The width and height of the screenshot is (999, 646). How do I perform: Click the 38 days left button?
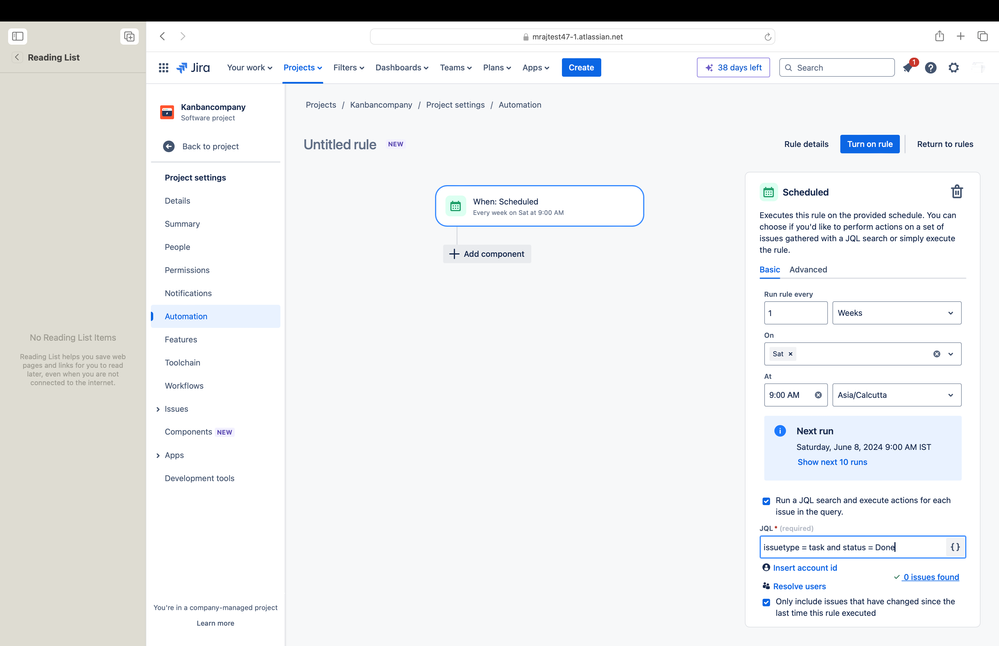tap(733, 68)
